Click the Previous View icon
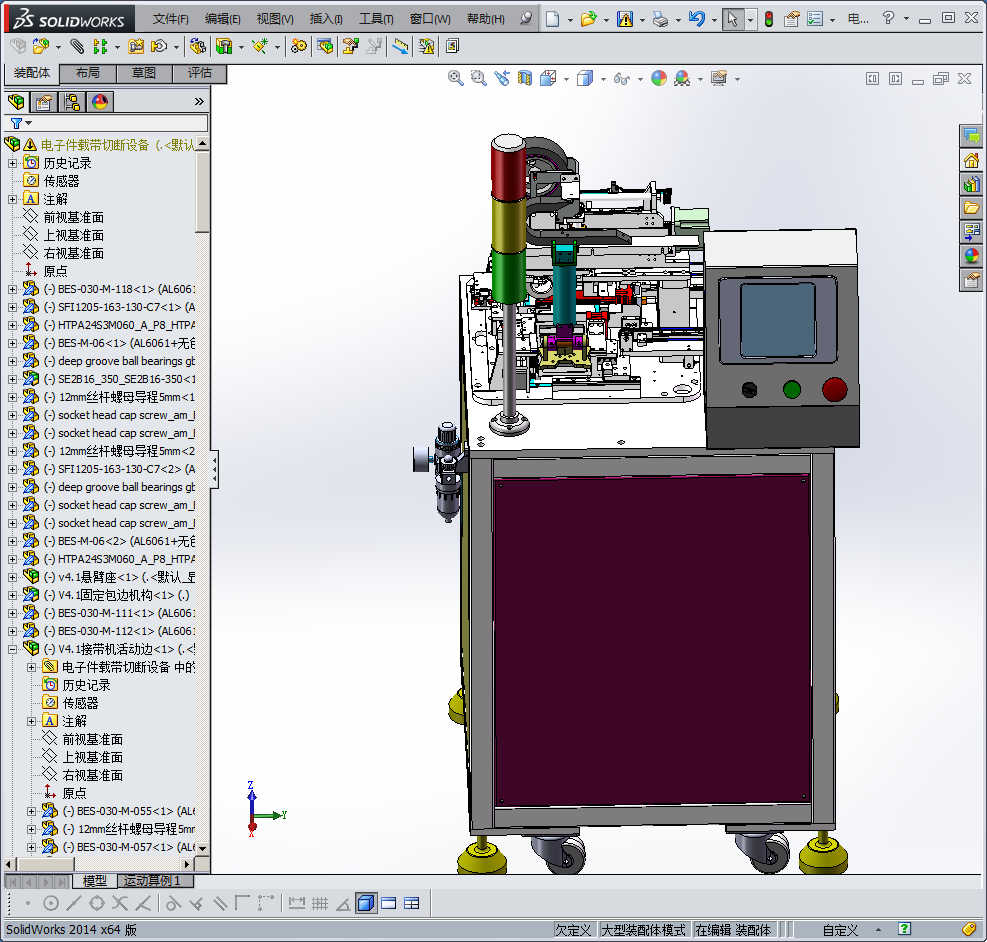987x942 pixels. [502, 78]
